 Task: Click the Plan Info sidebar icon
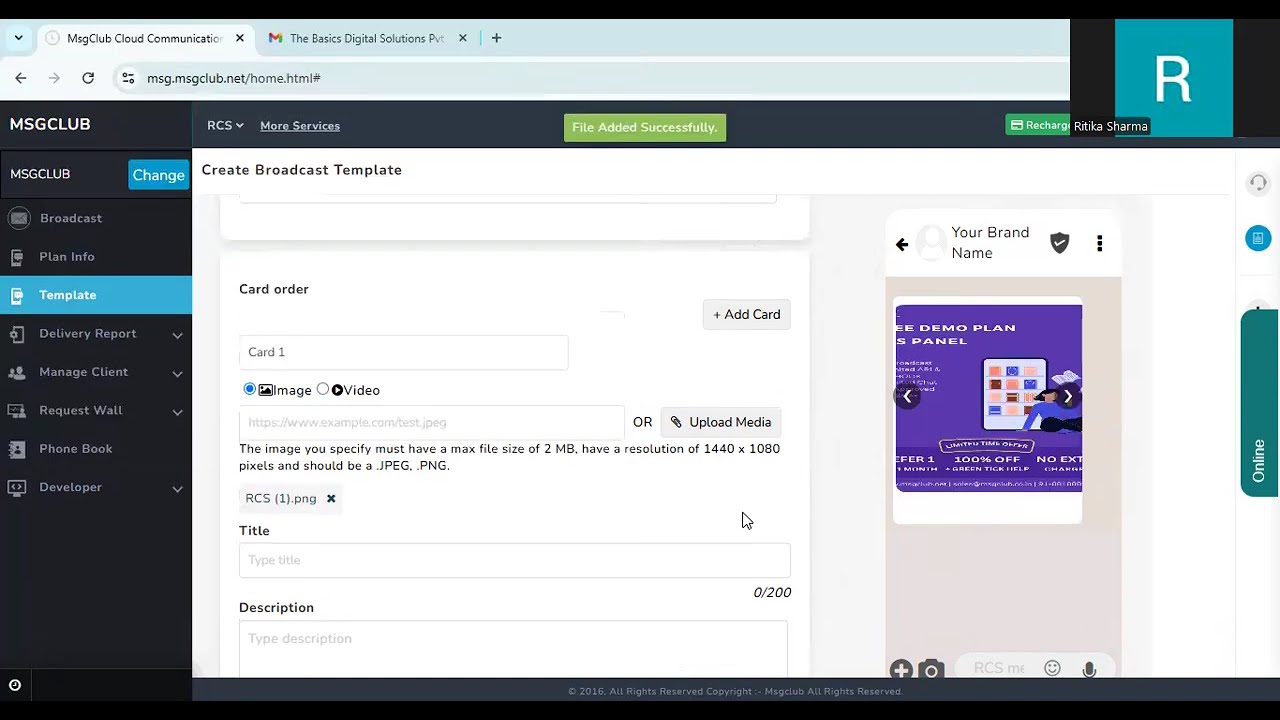(x=17, y=257)
